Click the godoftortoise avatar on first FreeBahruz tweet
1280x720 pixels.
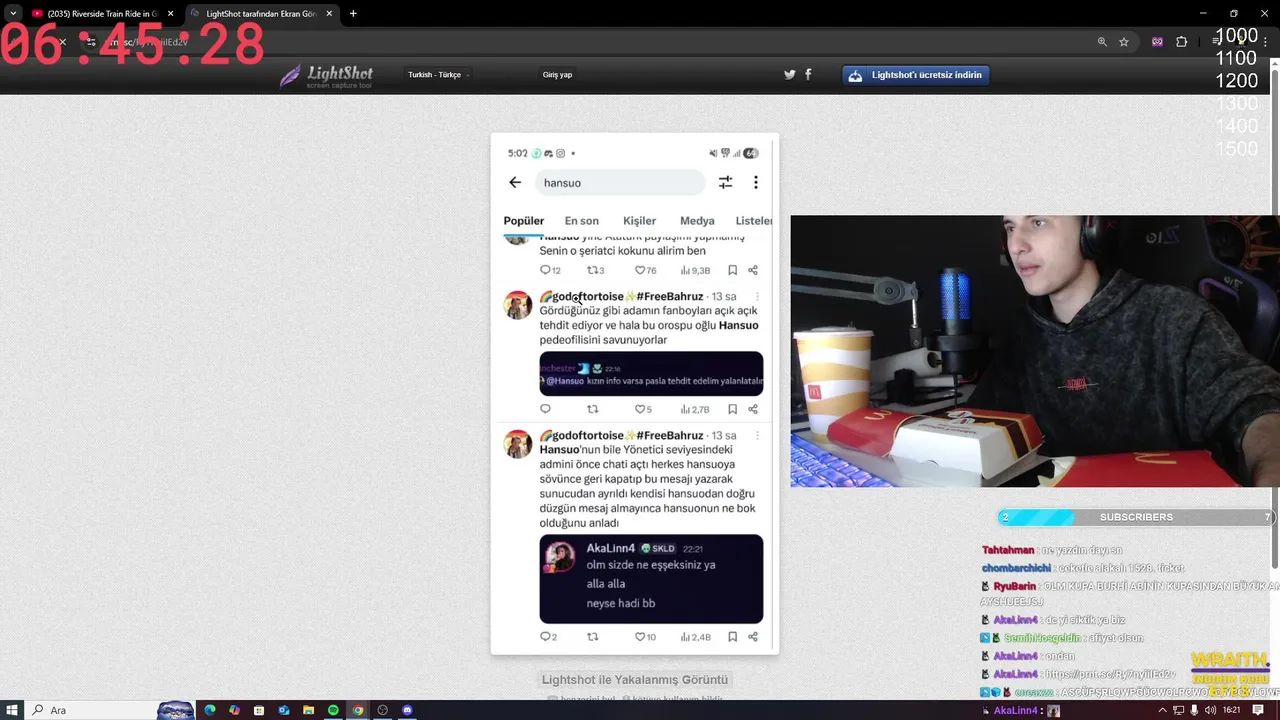518,305
